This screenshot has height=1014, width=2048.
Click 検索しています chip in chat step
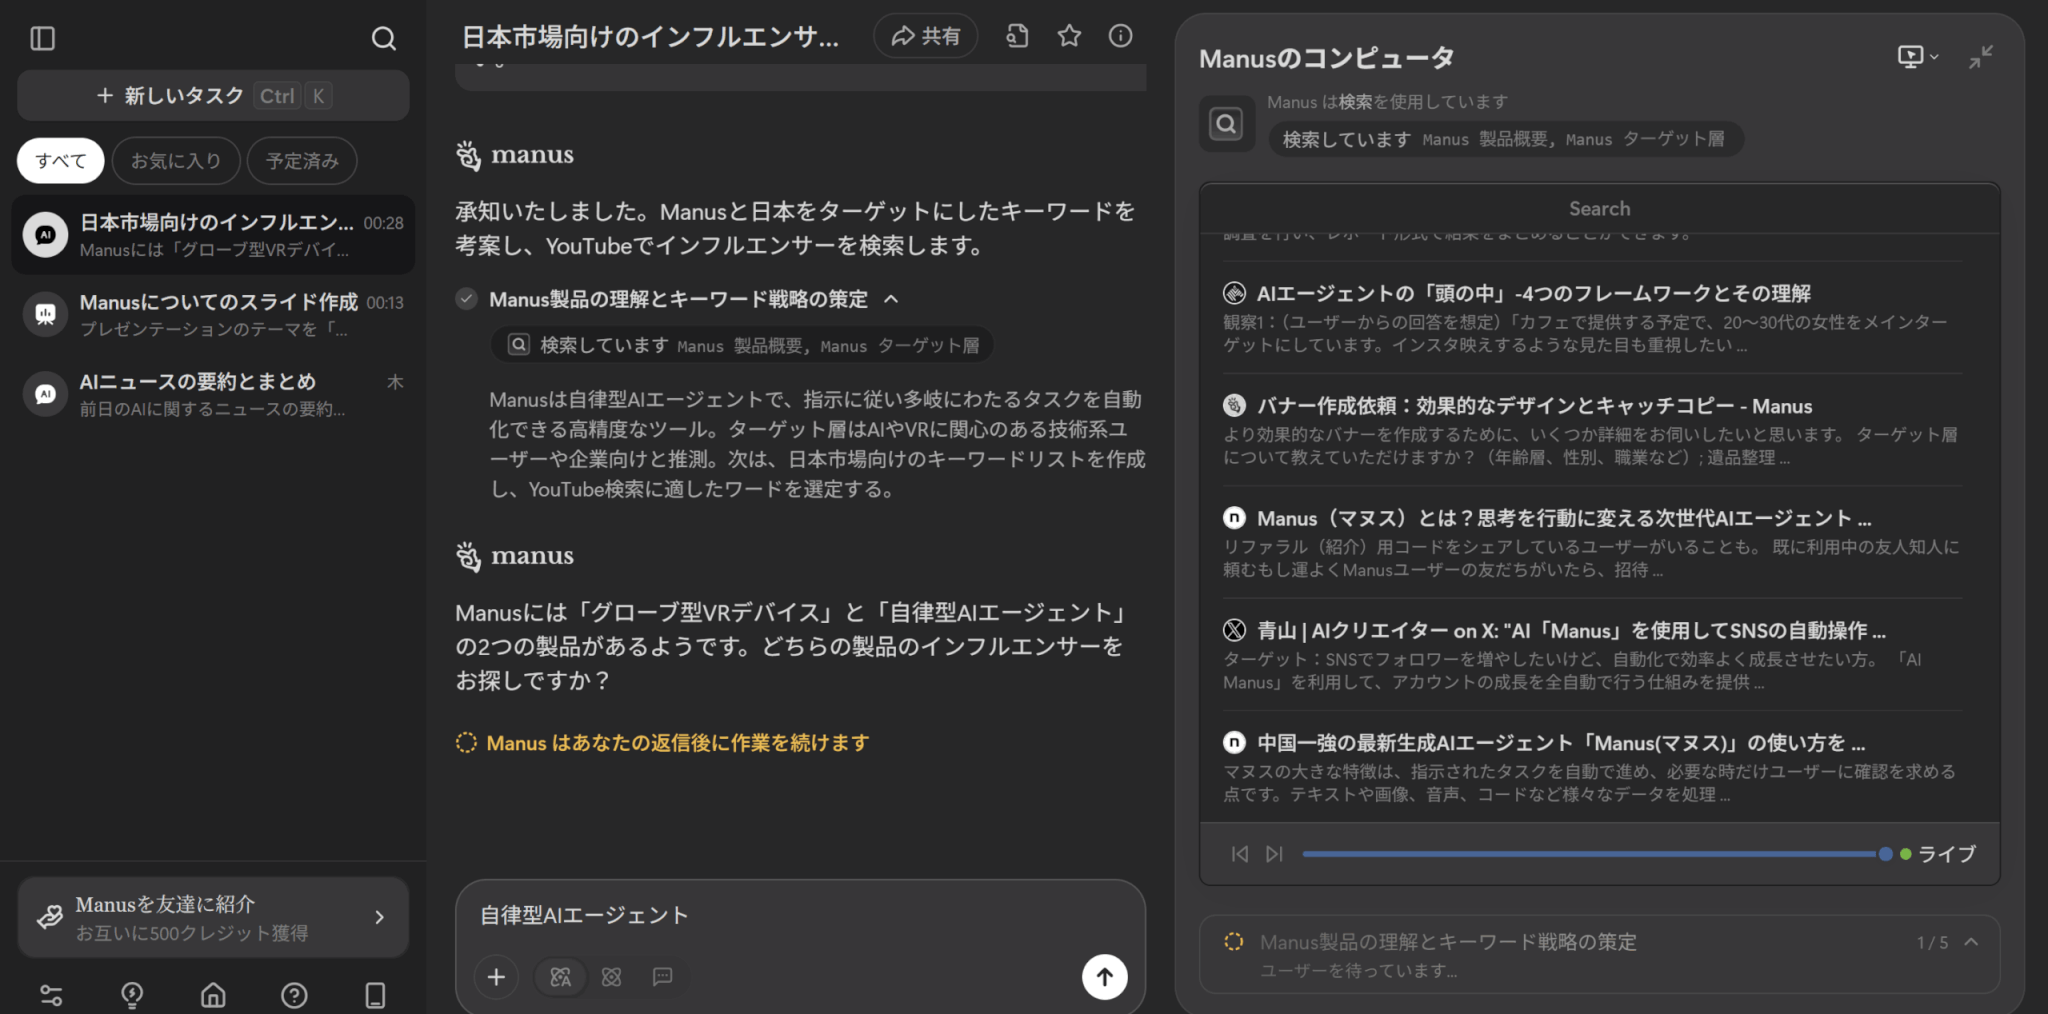coord(743,345)
